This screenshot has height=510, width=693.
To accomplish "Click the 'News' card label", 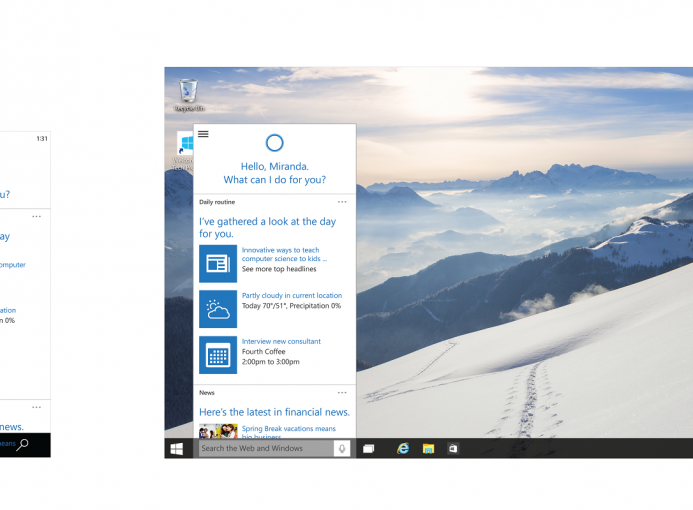I will tap(207, 392).
